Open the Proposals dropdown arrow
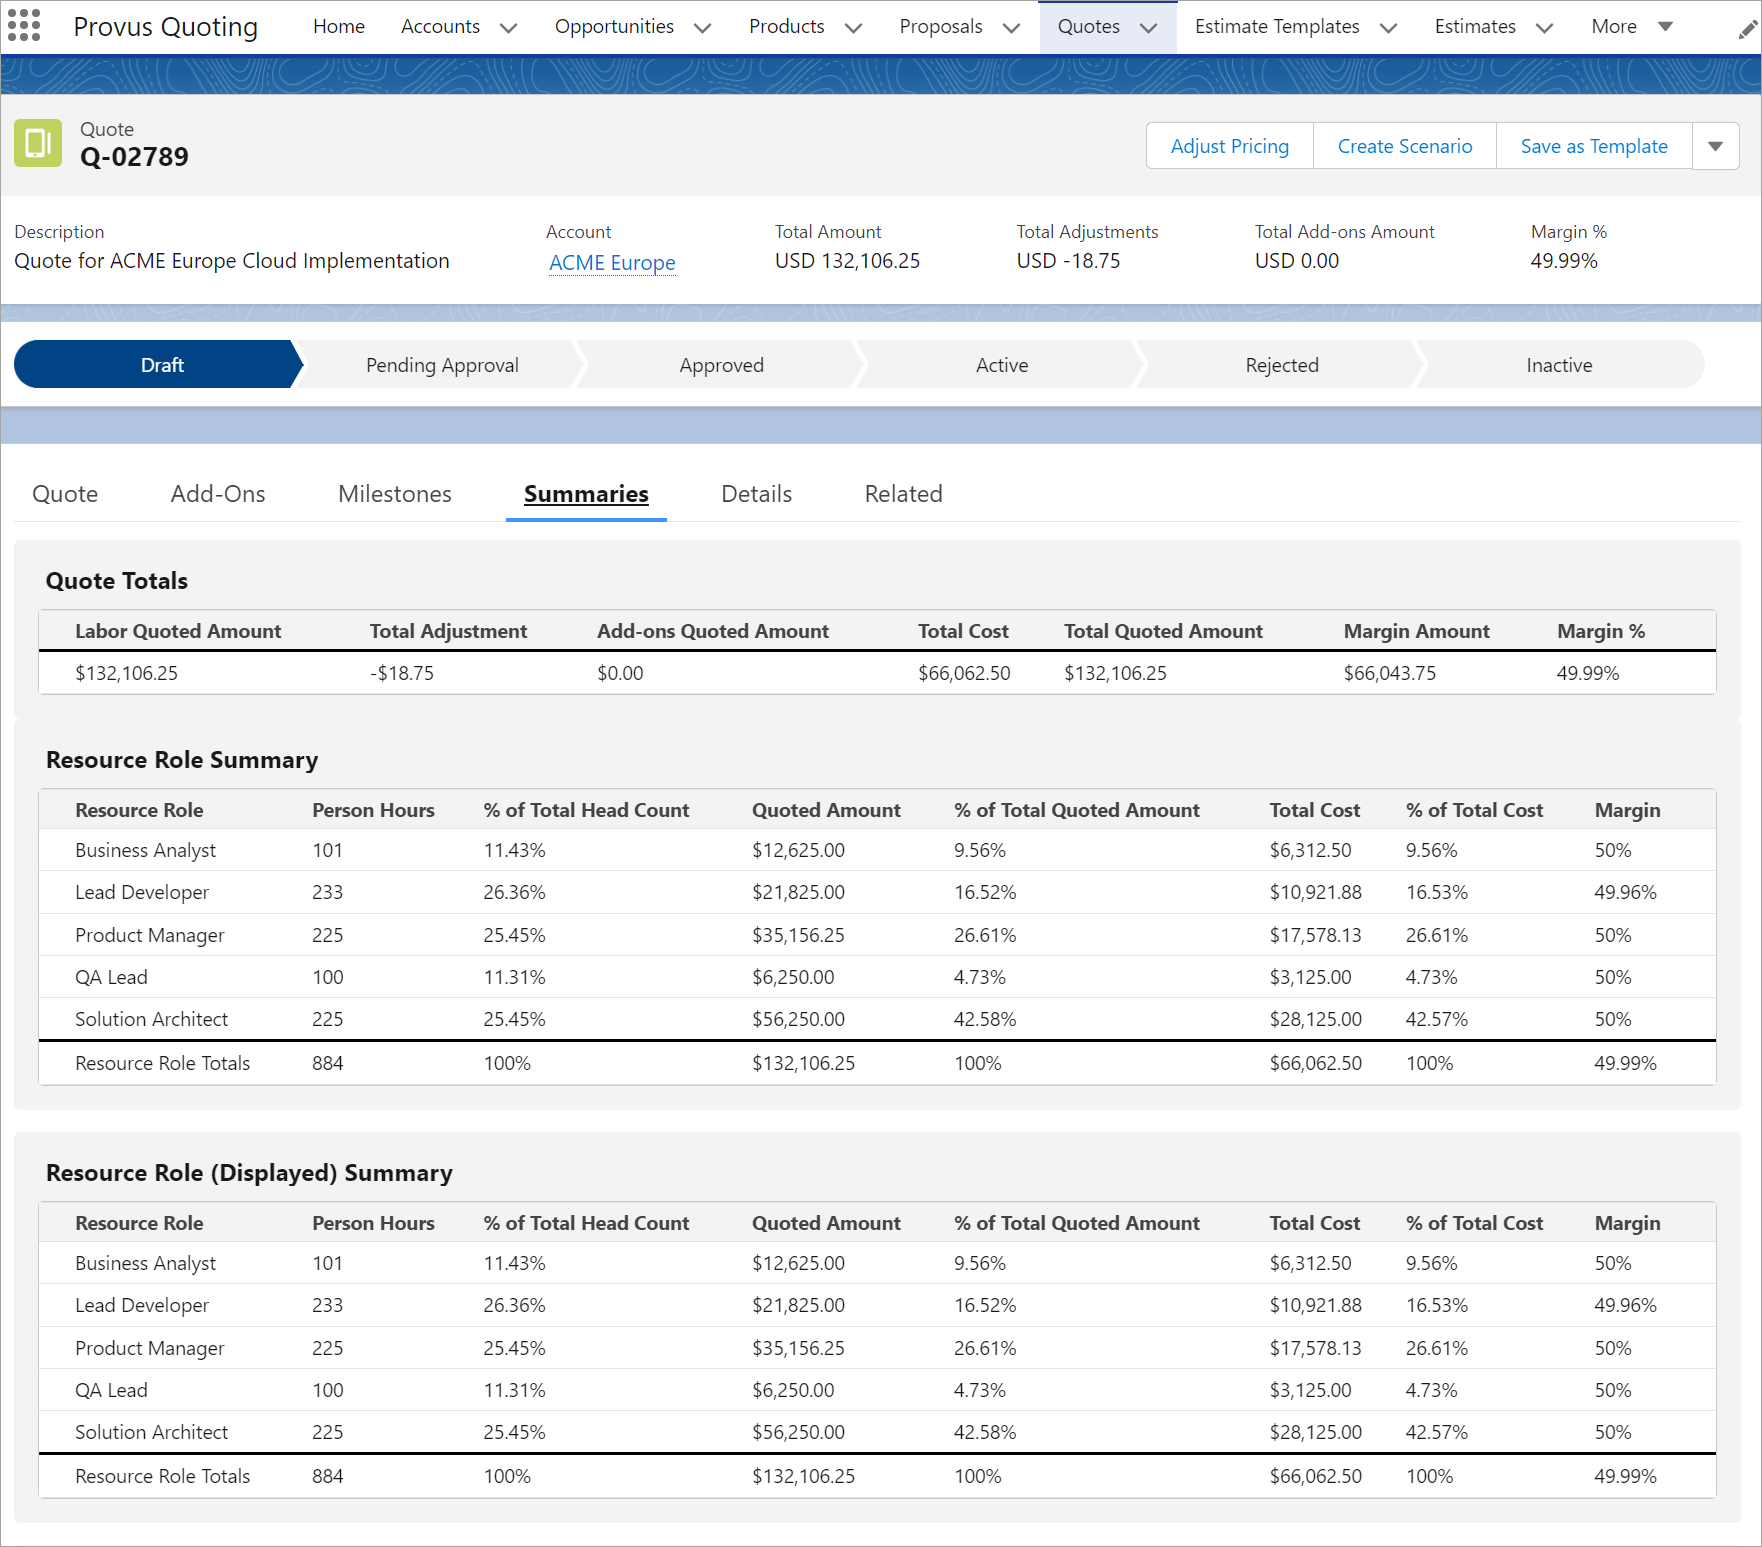1762x1547 pixels. pyautogui.click(x=1011, y=28)
